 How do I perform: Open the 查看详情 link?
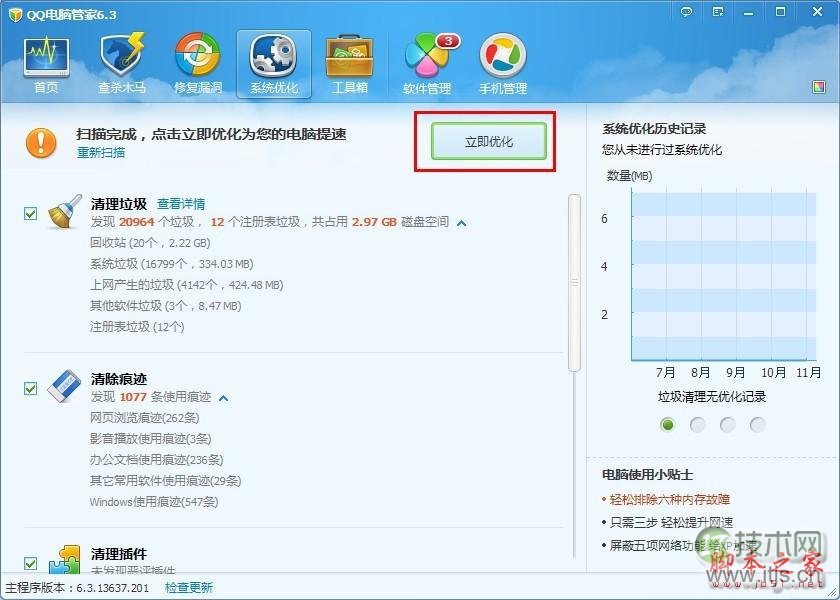181,204
